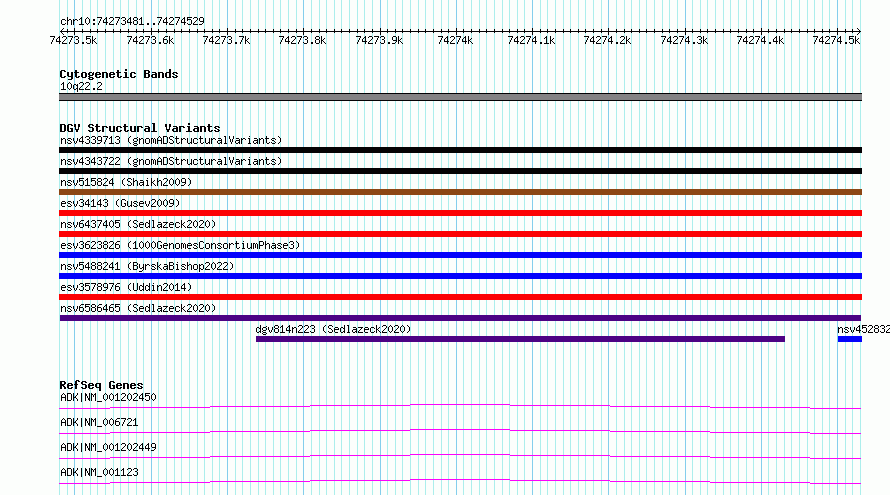Click the blue bar for esv3623826
This screenshot has height=495, width=890.
tap(460, 255)
